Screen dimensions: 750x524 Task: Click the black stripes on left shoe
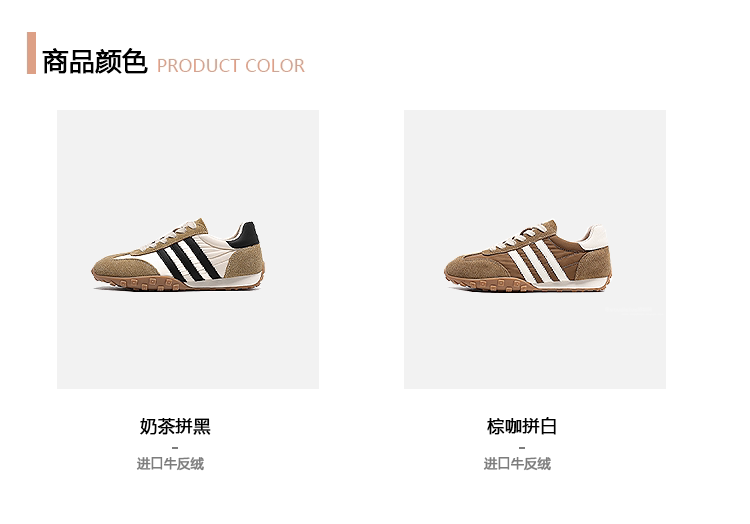pos(189,258)
